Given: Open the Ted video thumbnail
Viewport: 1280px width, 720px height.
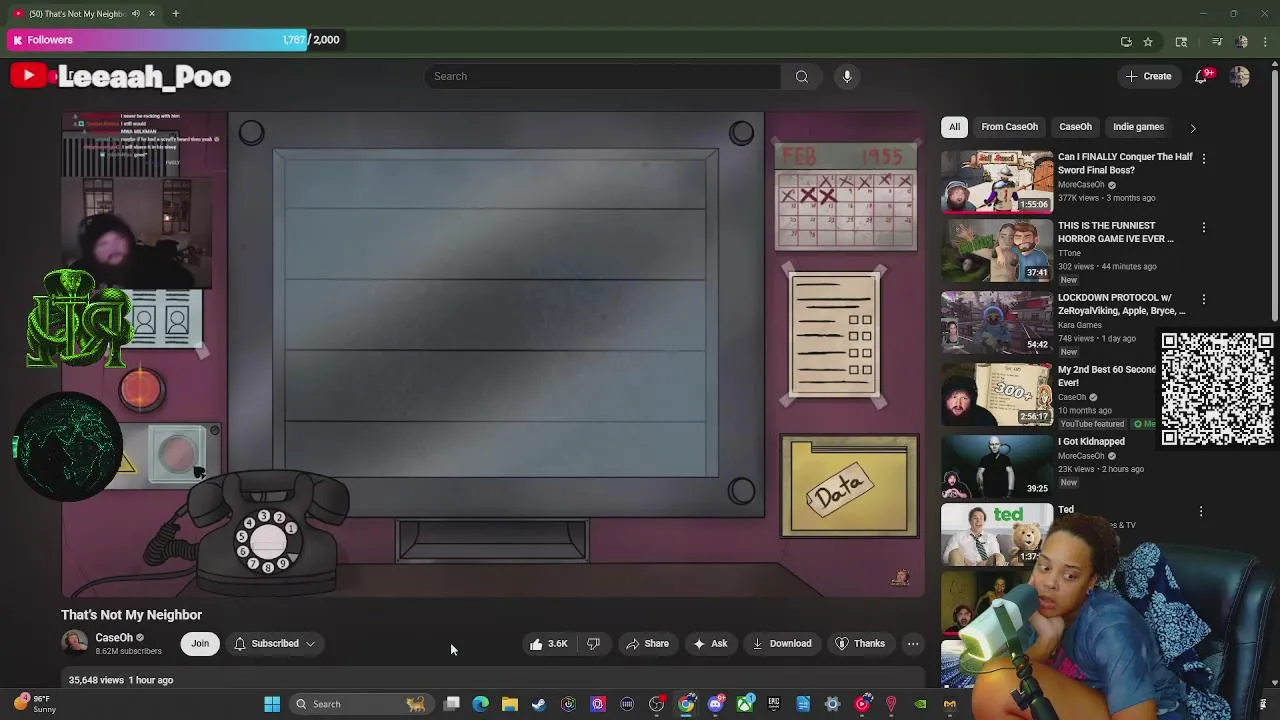Looking at the screenshot, I should [x=997, y=535].
